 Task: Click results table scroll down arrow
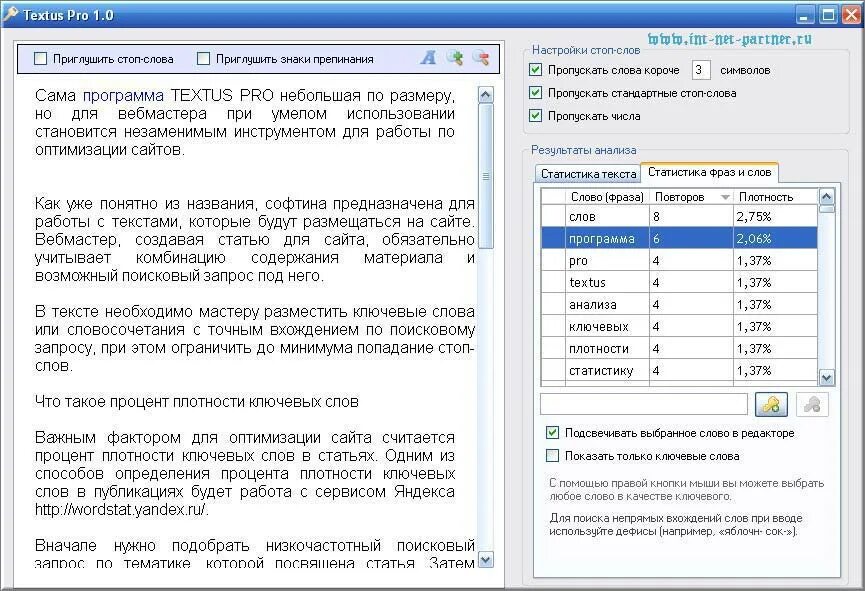point(826,377)
